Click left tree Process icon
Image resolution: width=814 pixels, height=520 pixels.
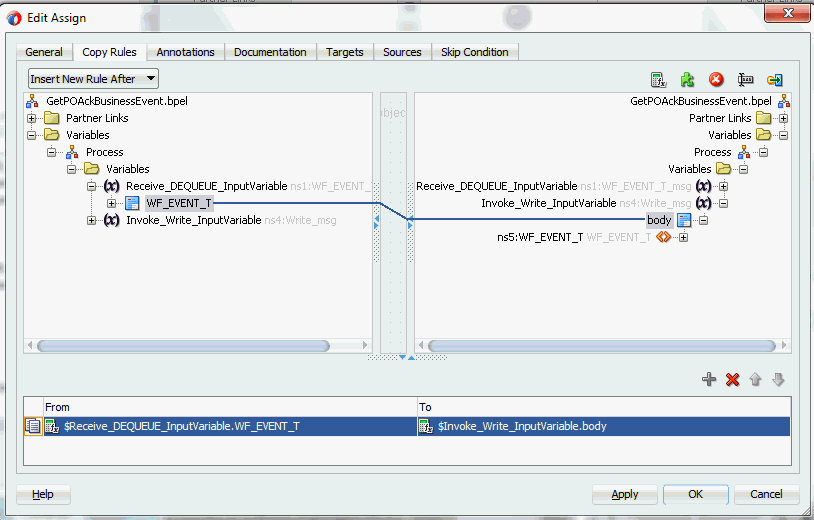tap(72, 152)
